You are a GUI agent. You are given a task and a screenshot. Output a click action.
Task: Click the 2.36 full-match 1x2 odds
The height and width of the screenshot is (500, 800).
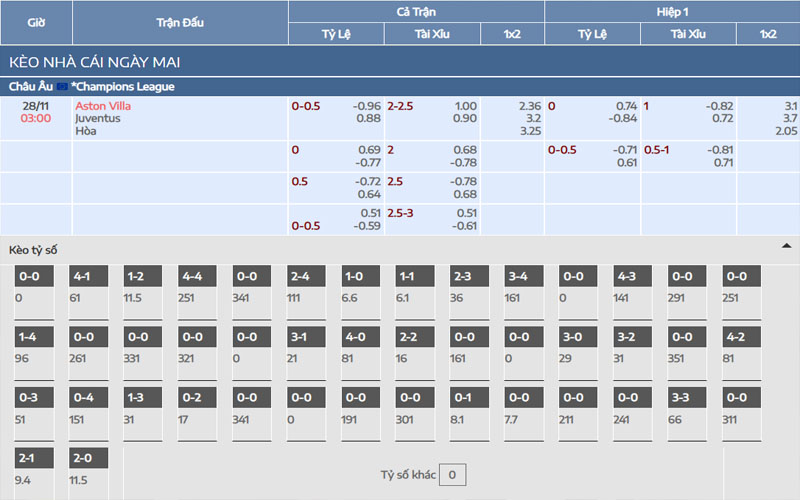pos(530,106)
